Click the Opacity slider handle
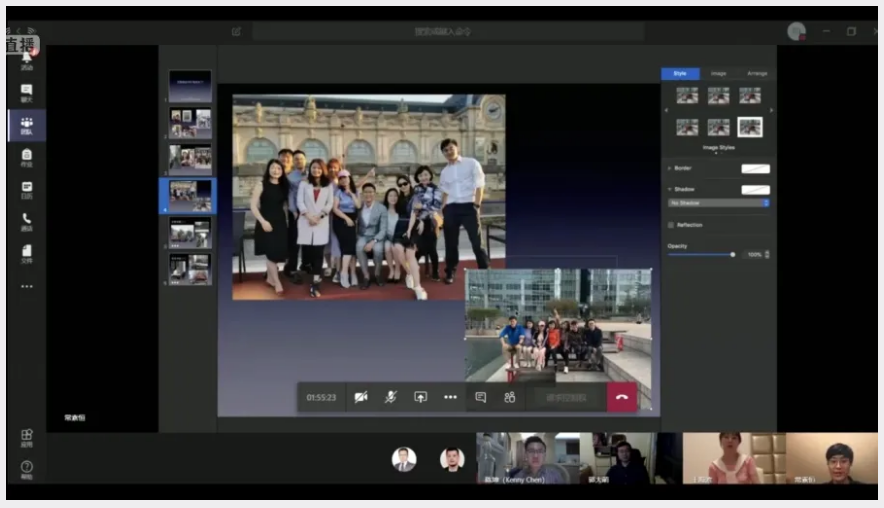 coord(732,254)
